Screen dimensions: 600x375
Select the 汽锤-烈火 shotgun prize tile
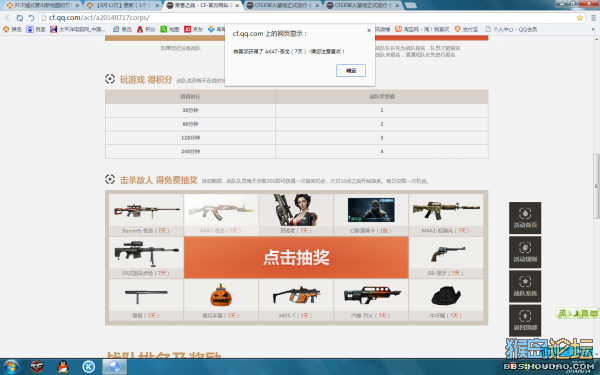(x=371, y=300)
